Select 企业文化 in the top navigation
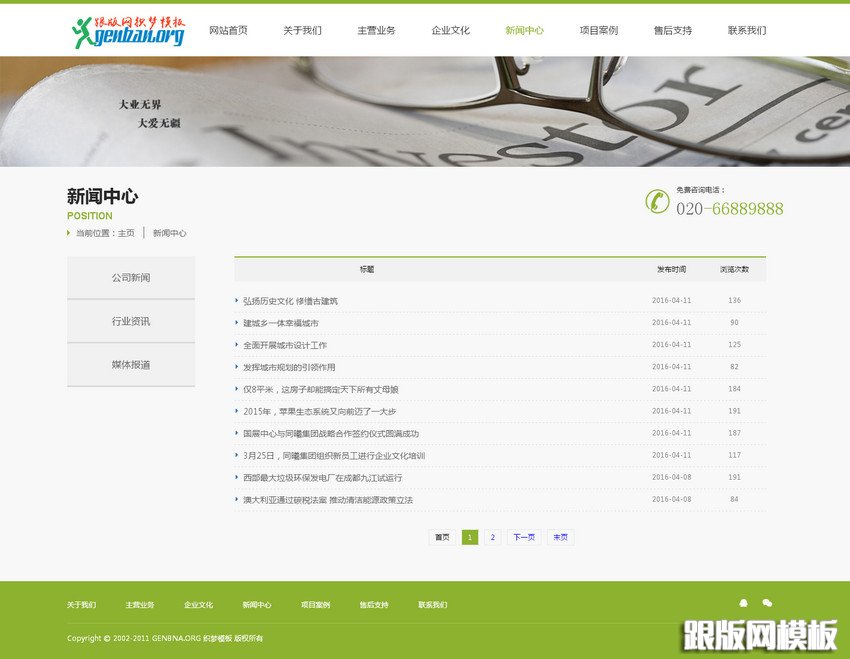The height and width of the screenshot is (659, 850). [x=452, y=30]
